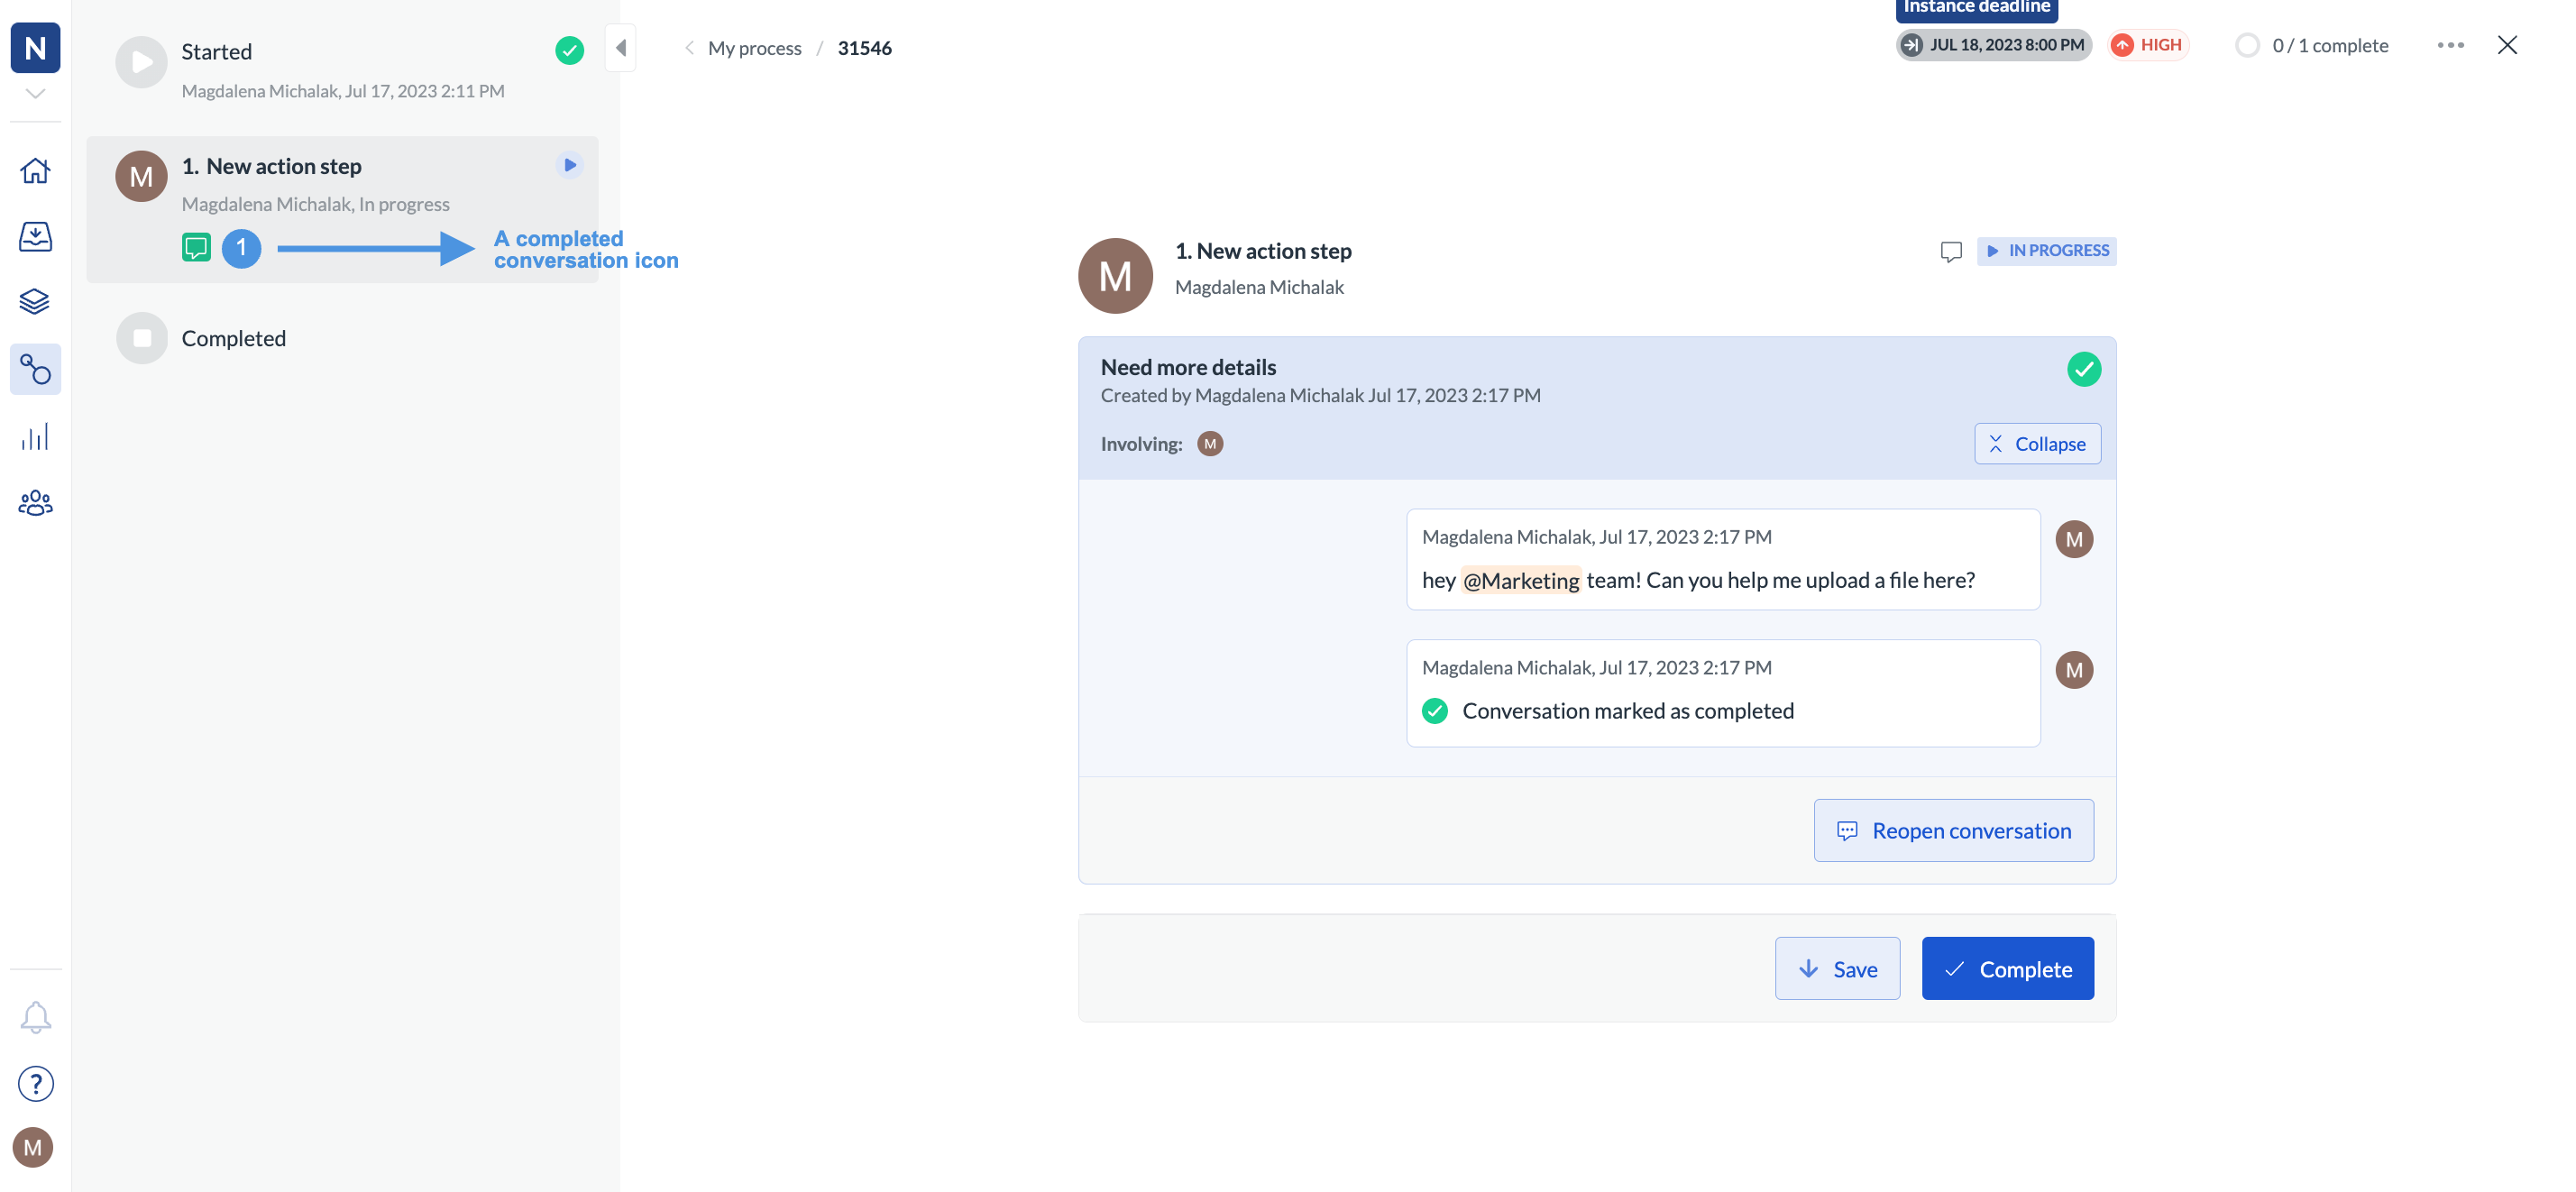The image size is (2576, 1192).
Task: Collapse the Need more details conversation
Action: click(x=2036, y=444)
